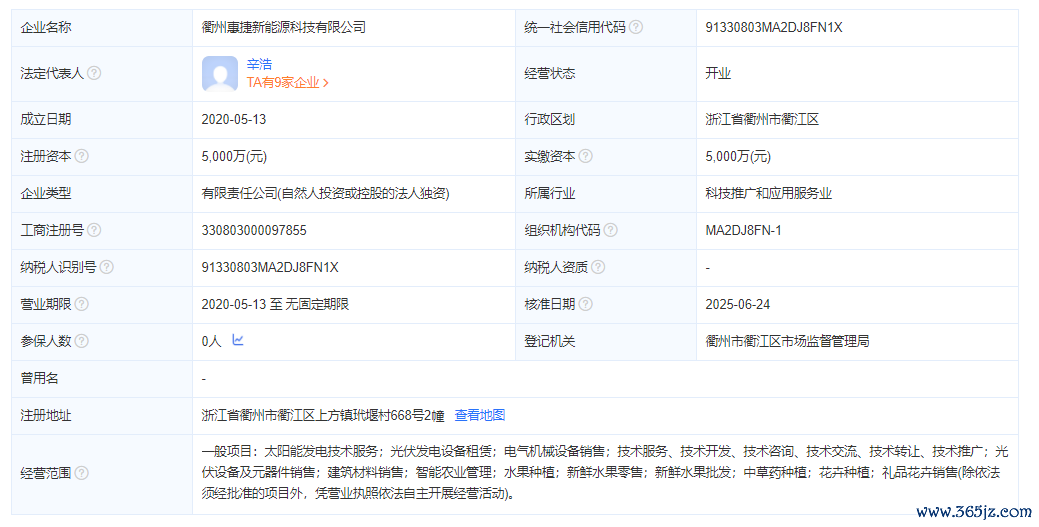Click taxpayer ID value beside 纳税人识别号
Screen dimensions: 1039x527
click(x=270, y=267)
